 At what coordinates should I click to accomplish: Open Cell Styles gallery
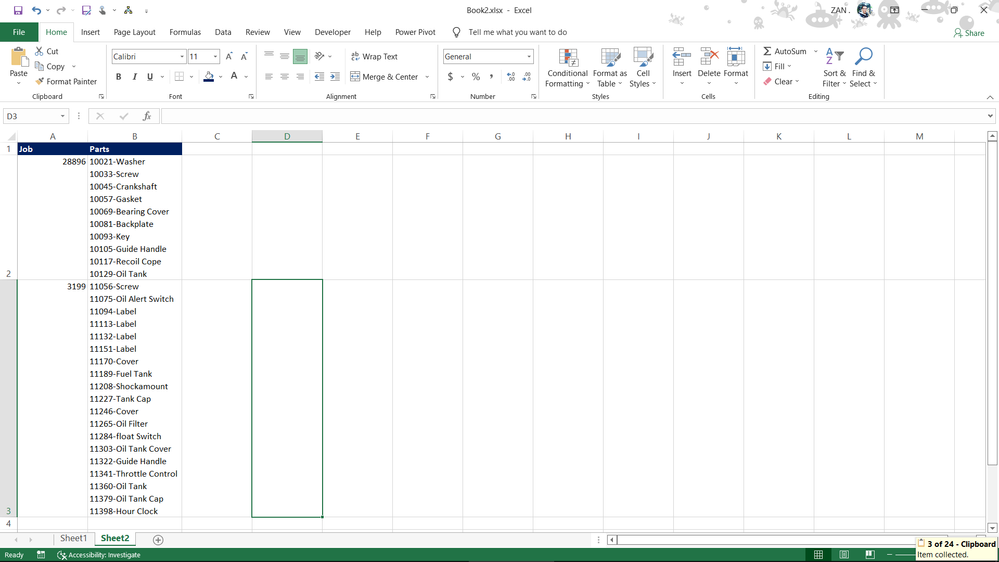[642, 68]
